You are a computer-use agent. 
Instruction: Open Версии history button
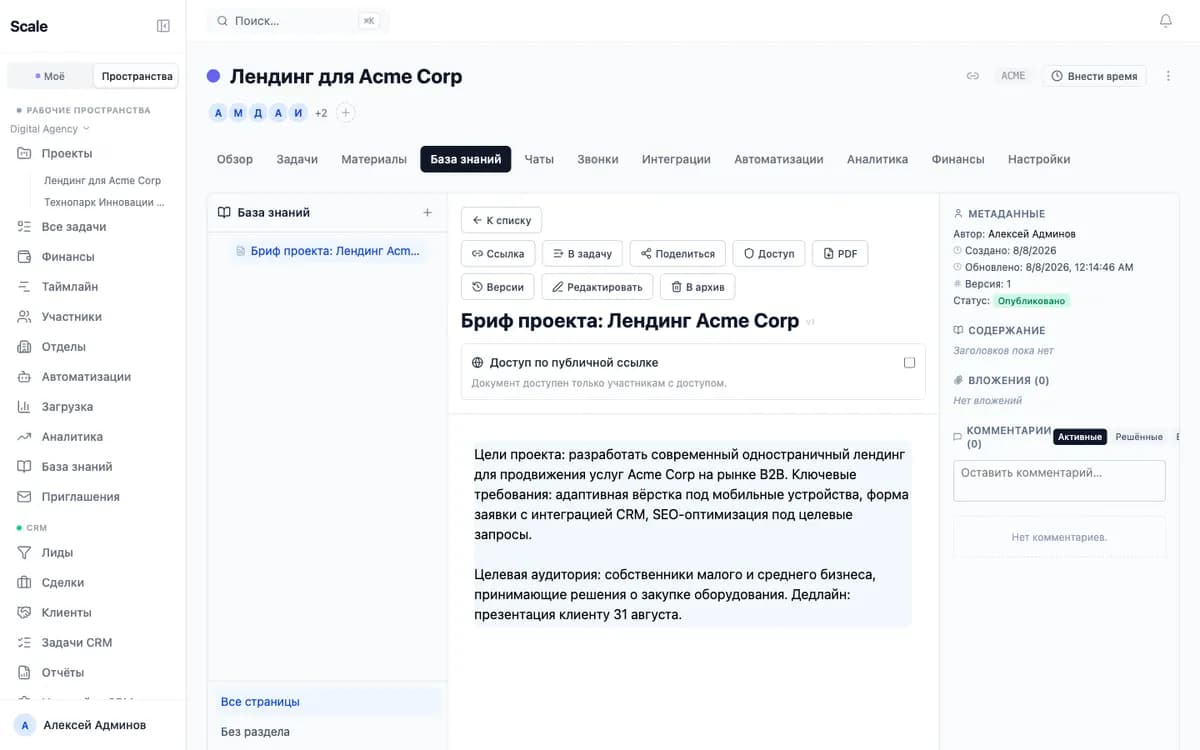coord(498,286)
